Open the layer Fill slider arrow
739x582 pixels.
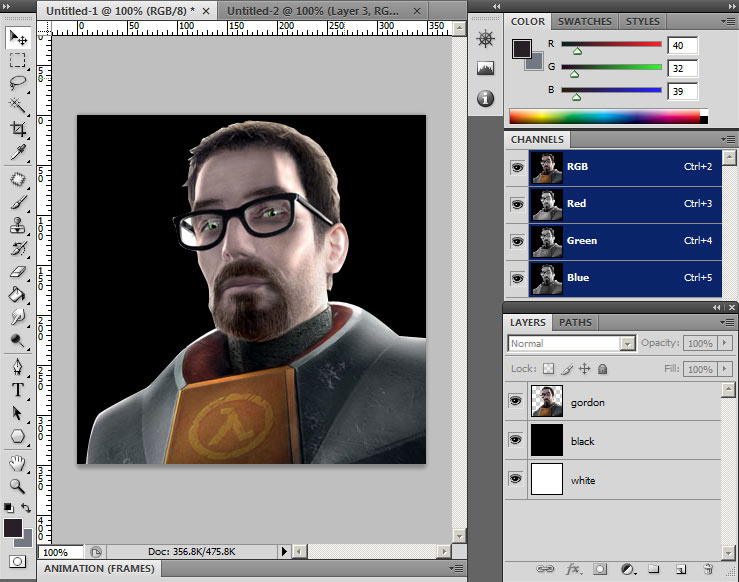coord(724,369)
